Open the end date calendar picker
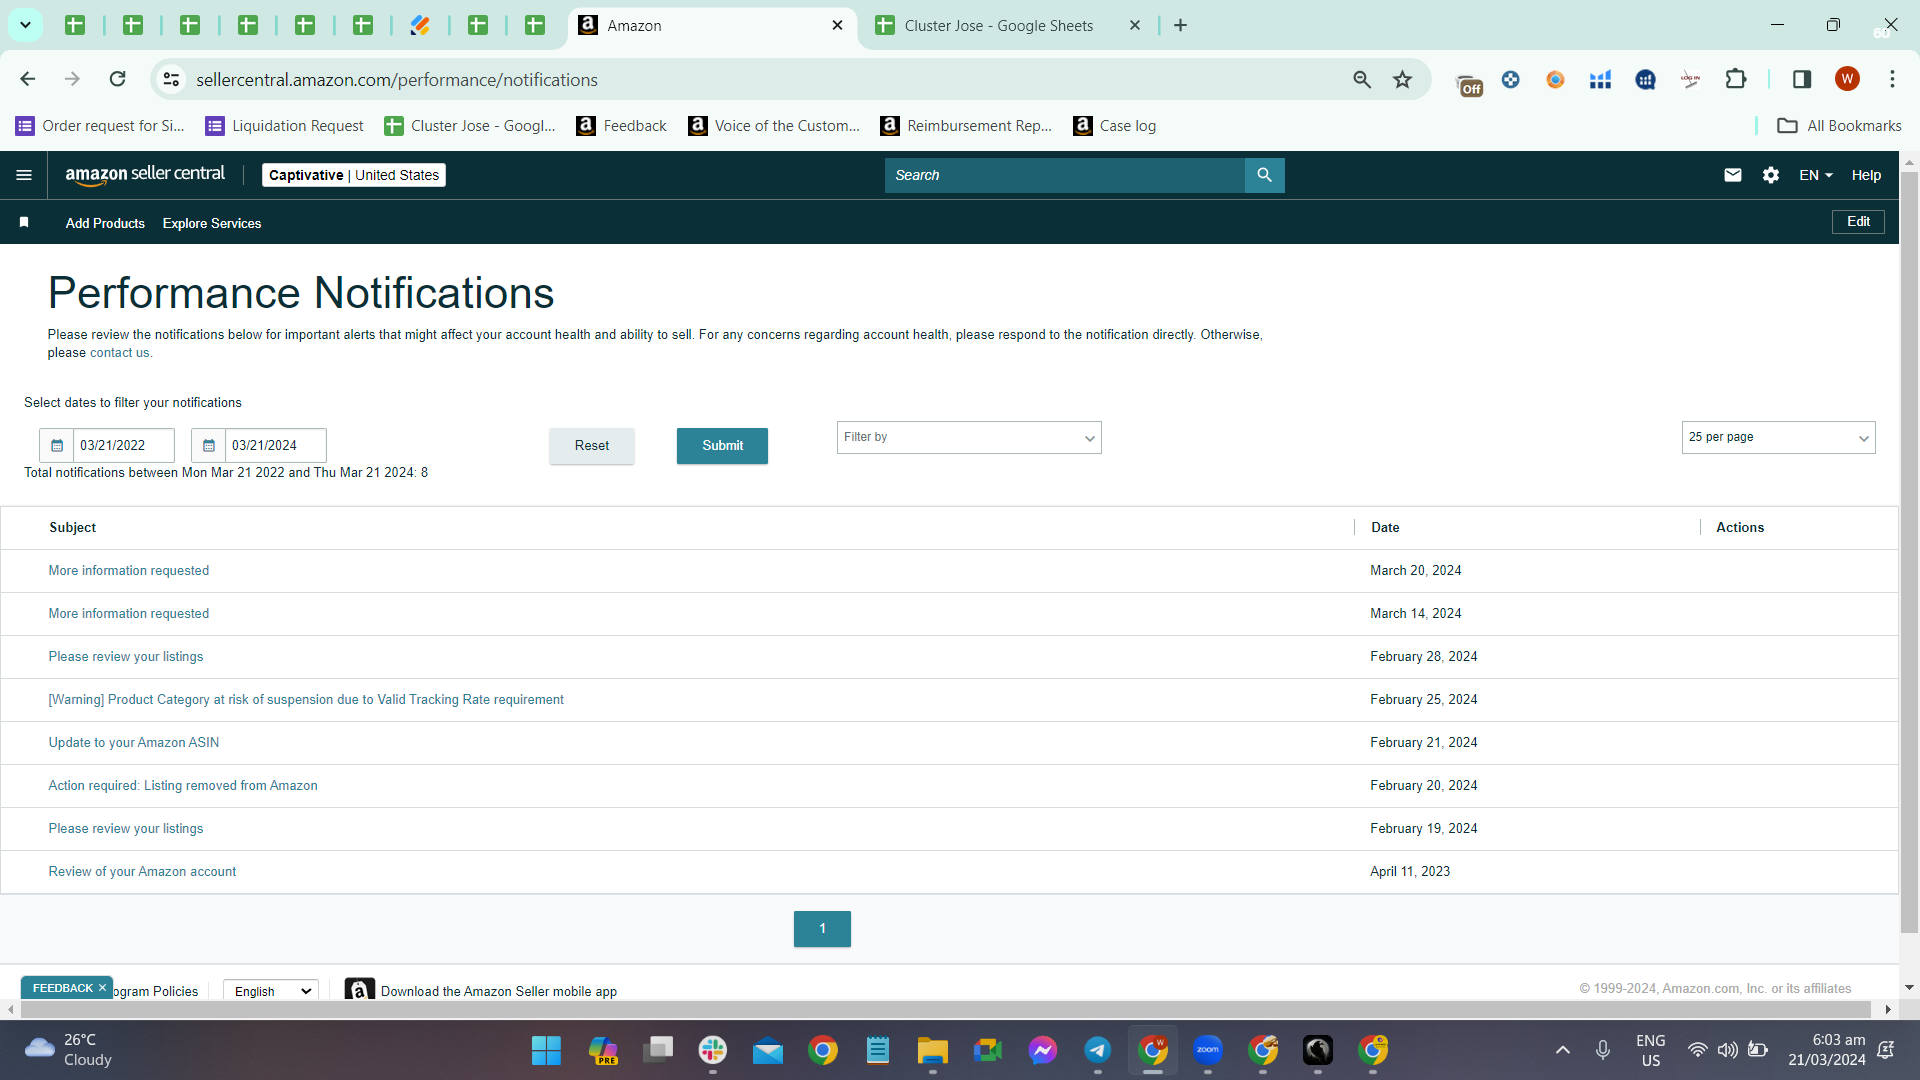1920x1080 pixels. click(x=209, y=446)
